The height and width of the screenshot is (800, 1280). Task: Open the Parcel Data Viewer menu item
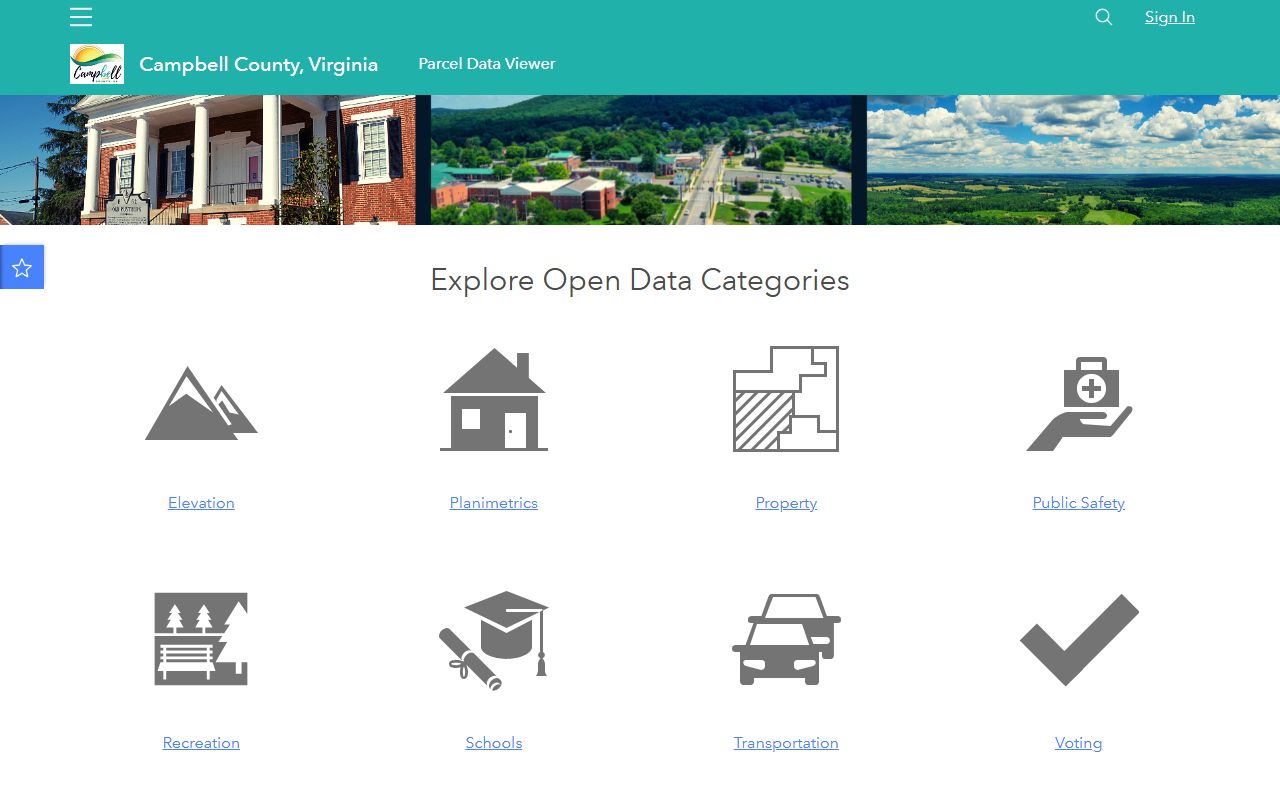click(487, 64)
